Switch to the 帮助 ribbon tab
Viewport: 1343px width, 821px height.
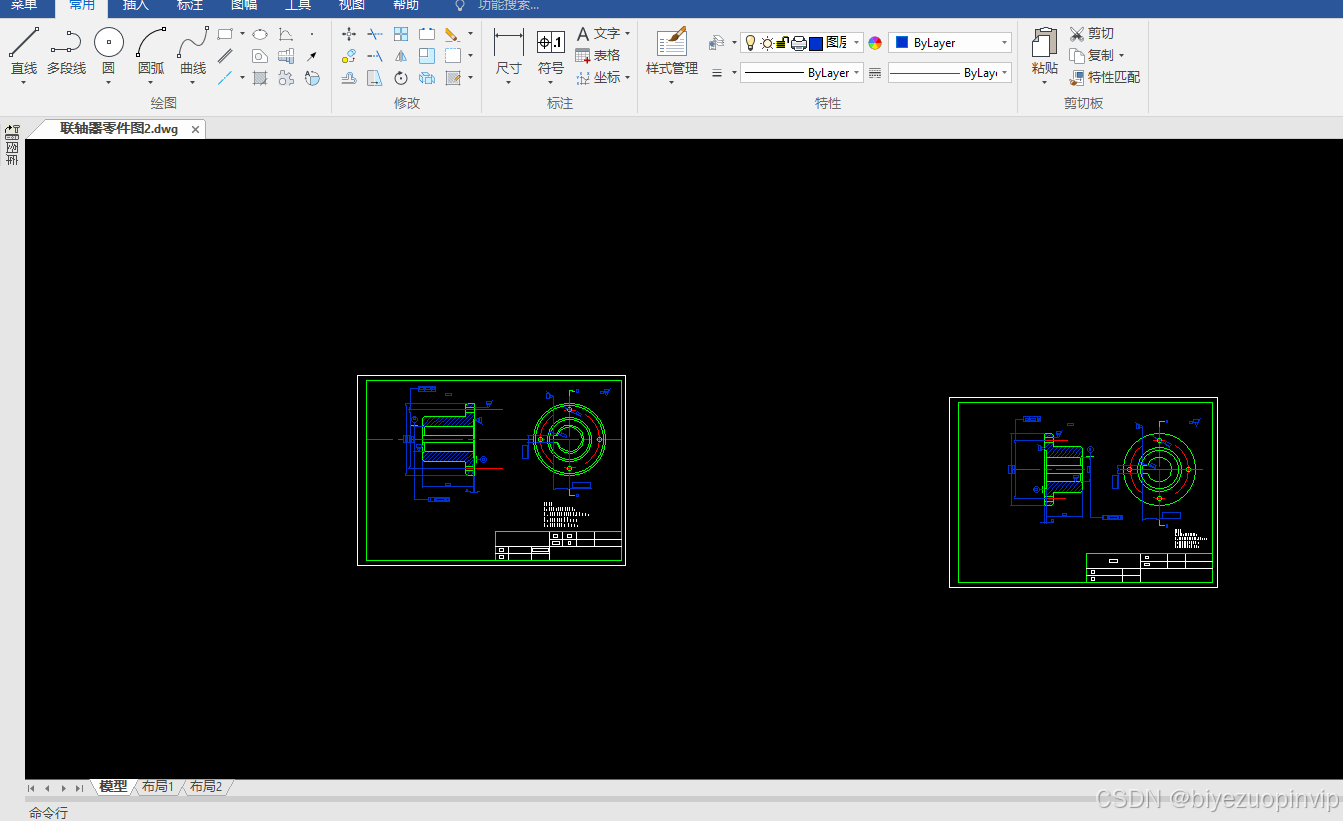(406, 5)
